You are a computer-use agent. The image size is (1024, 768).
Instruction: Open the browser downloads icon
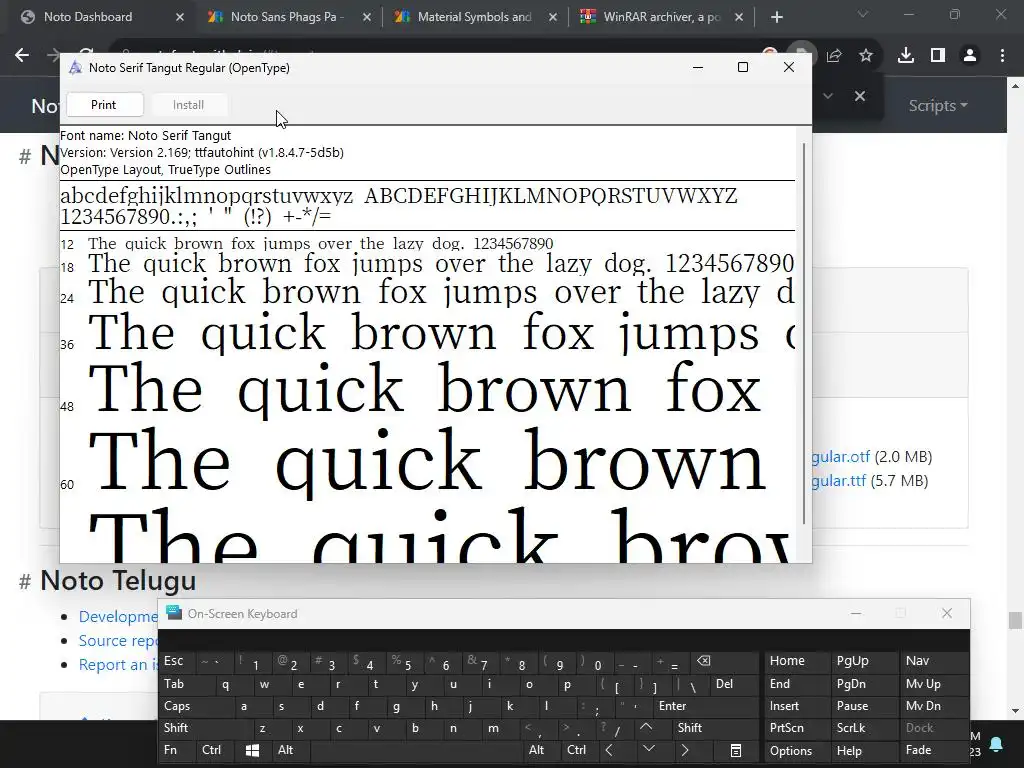[906, 56]
